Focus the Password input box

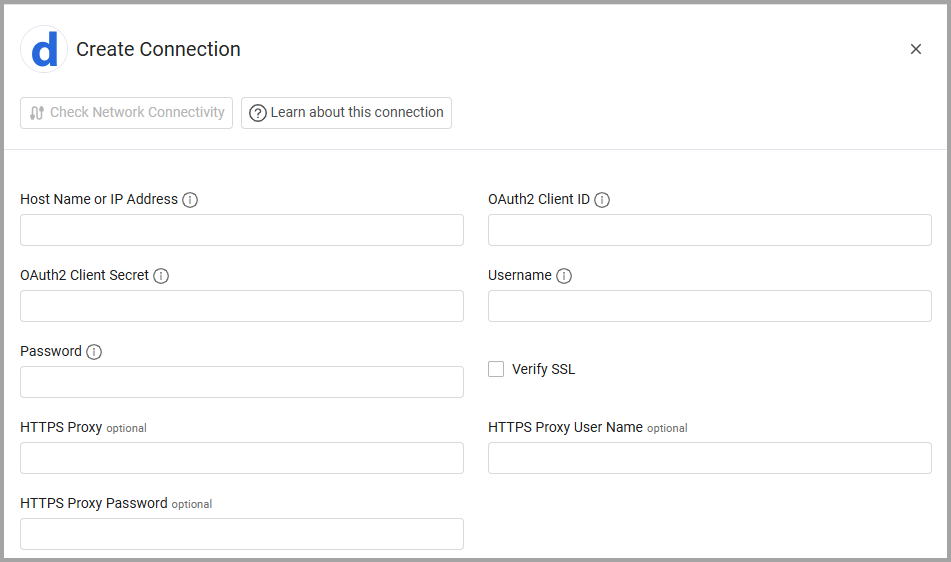coord(242,382)
